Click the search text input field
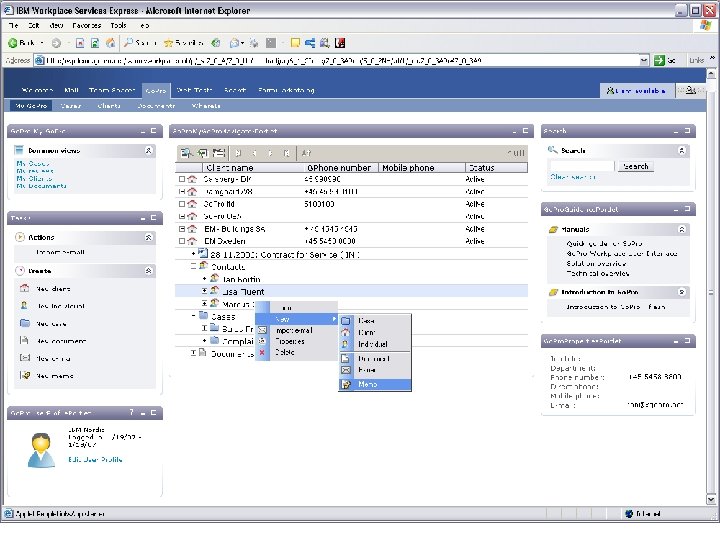The height and width of the screenshot is (540, 720). point(580,166)
